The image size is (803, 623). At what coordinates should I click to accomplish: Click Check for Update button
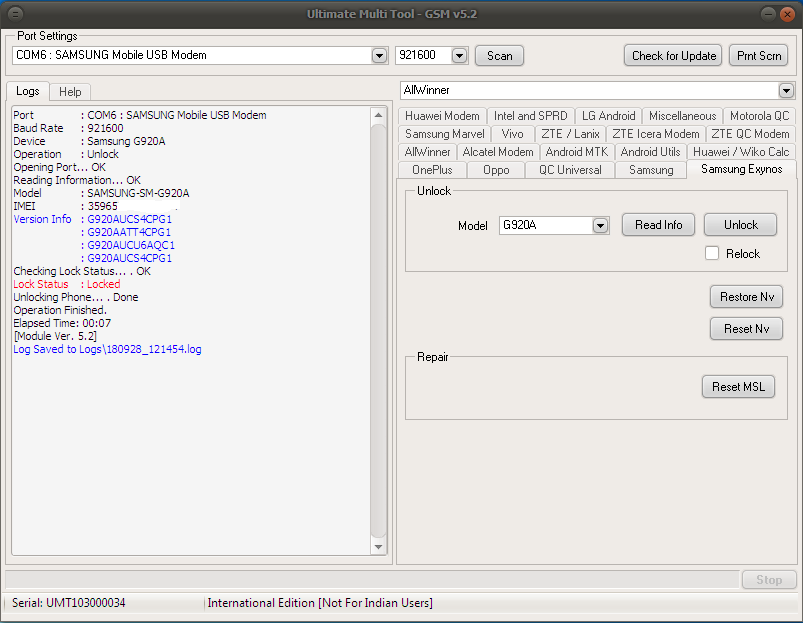673,56
